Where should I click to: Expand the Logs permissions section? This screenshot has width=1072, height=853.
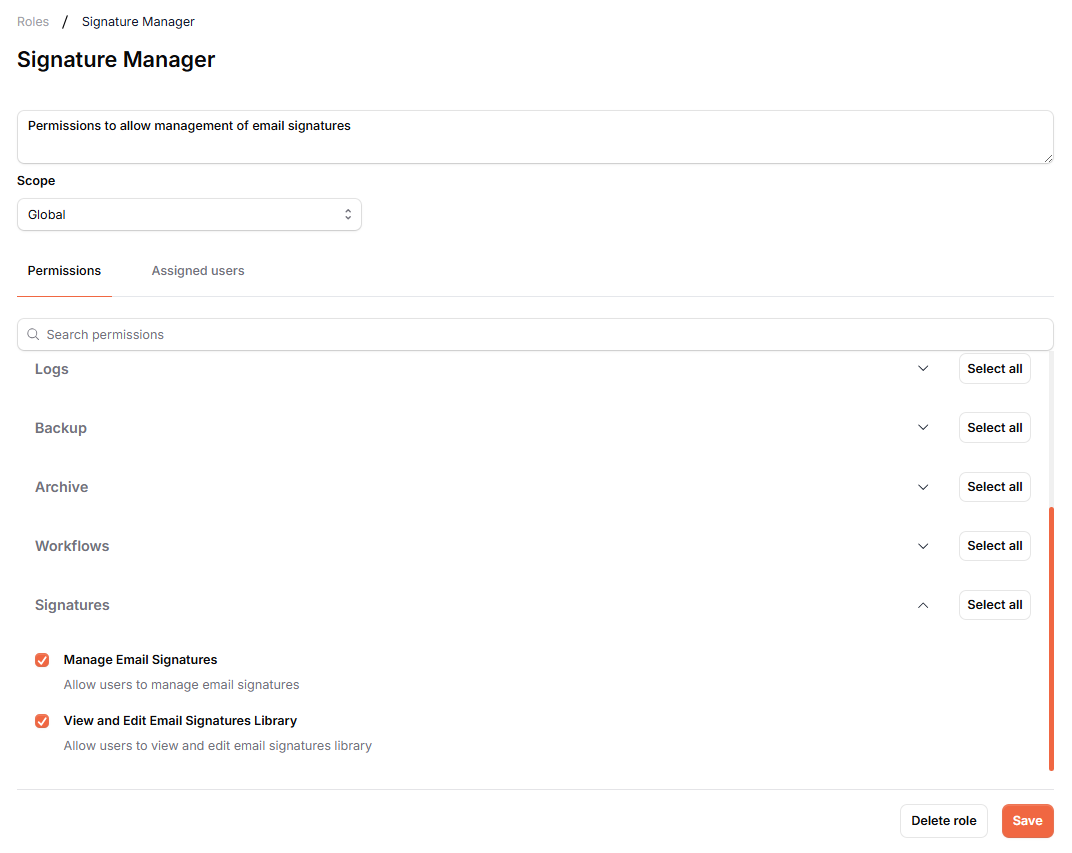pos(923,368)
